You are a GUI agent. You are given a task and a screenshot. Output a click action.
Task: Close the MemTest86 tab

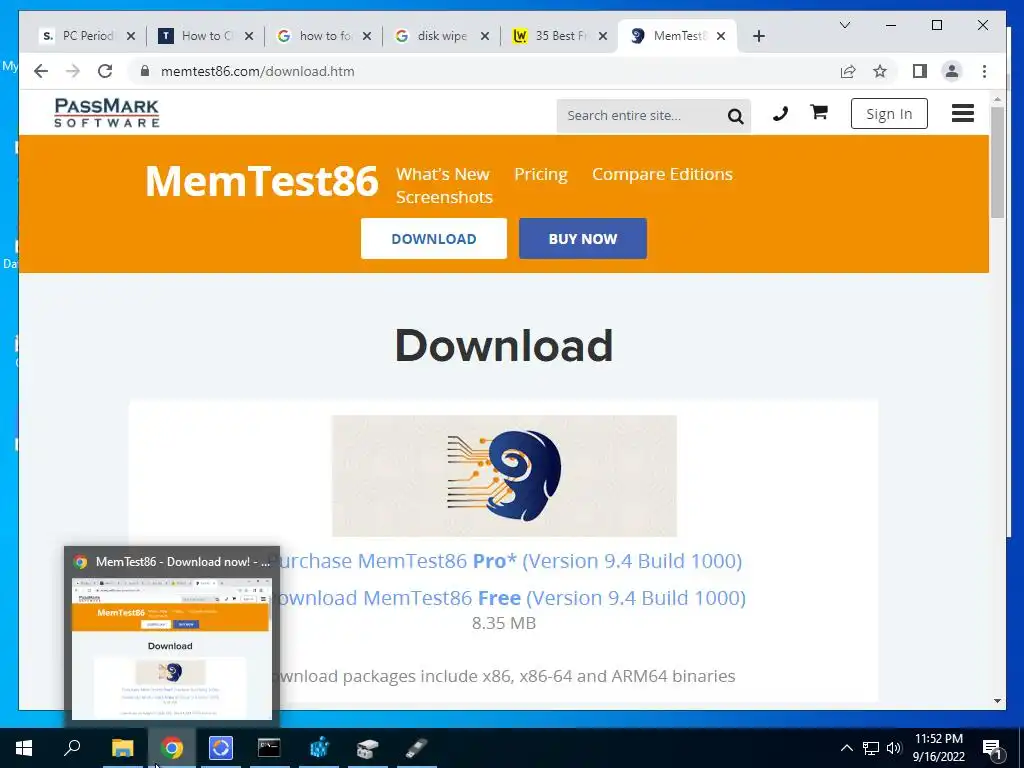(x=721, y=36)
